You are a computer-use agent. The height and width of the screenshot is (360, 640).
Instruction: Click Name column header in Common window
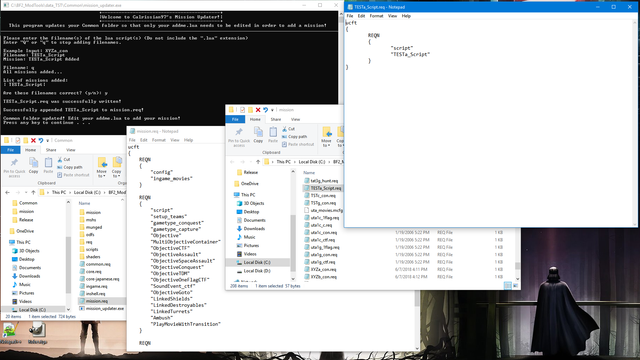(x=84, y=203)
